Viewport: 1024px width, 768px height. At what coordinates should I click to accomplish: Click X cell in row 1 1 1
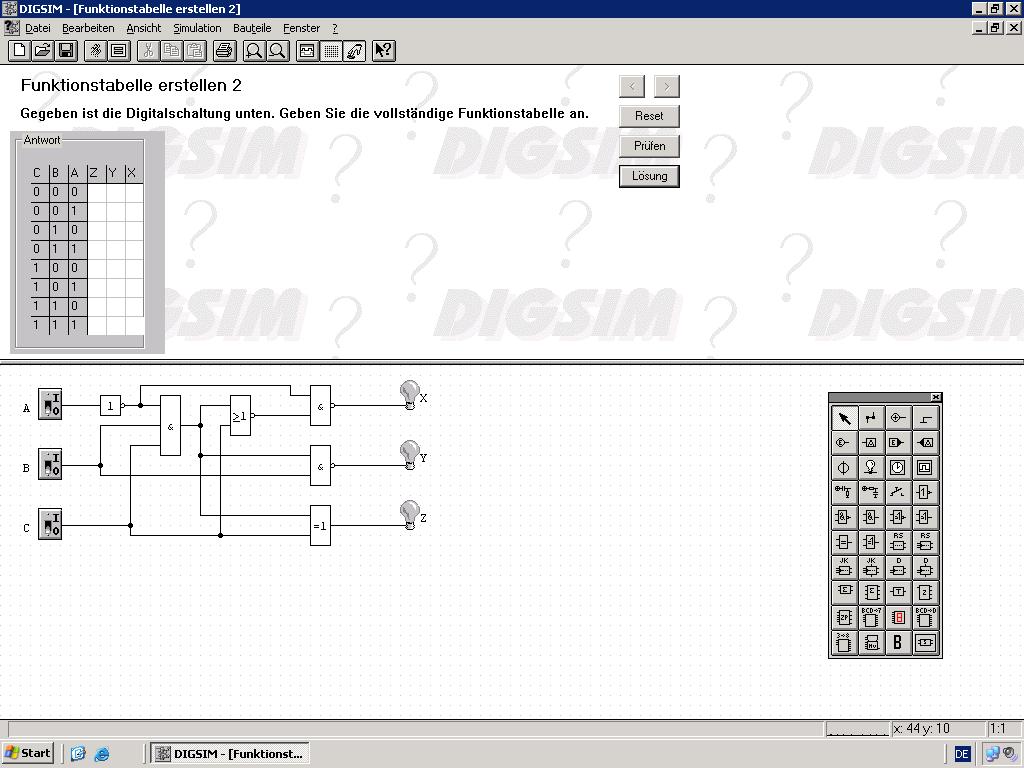135,325
